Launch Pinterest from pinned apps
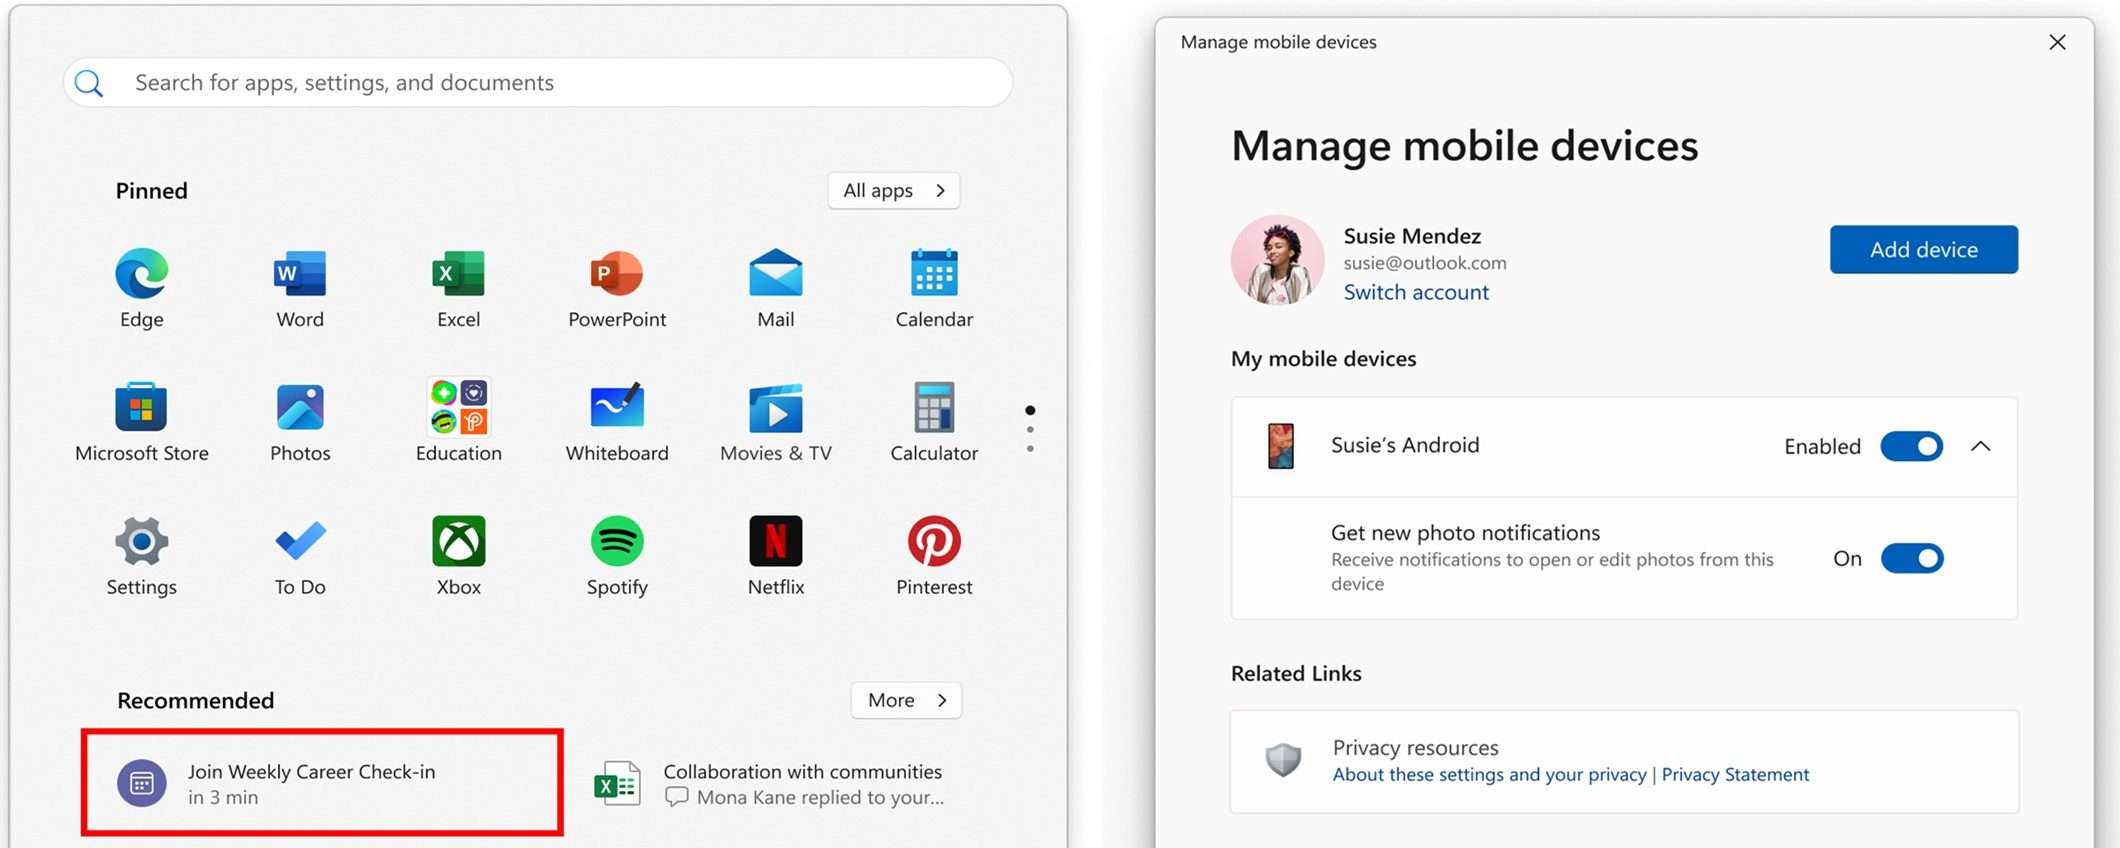The image size is (2120, 848). pos(934,556)
